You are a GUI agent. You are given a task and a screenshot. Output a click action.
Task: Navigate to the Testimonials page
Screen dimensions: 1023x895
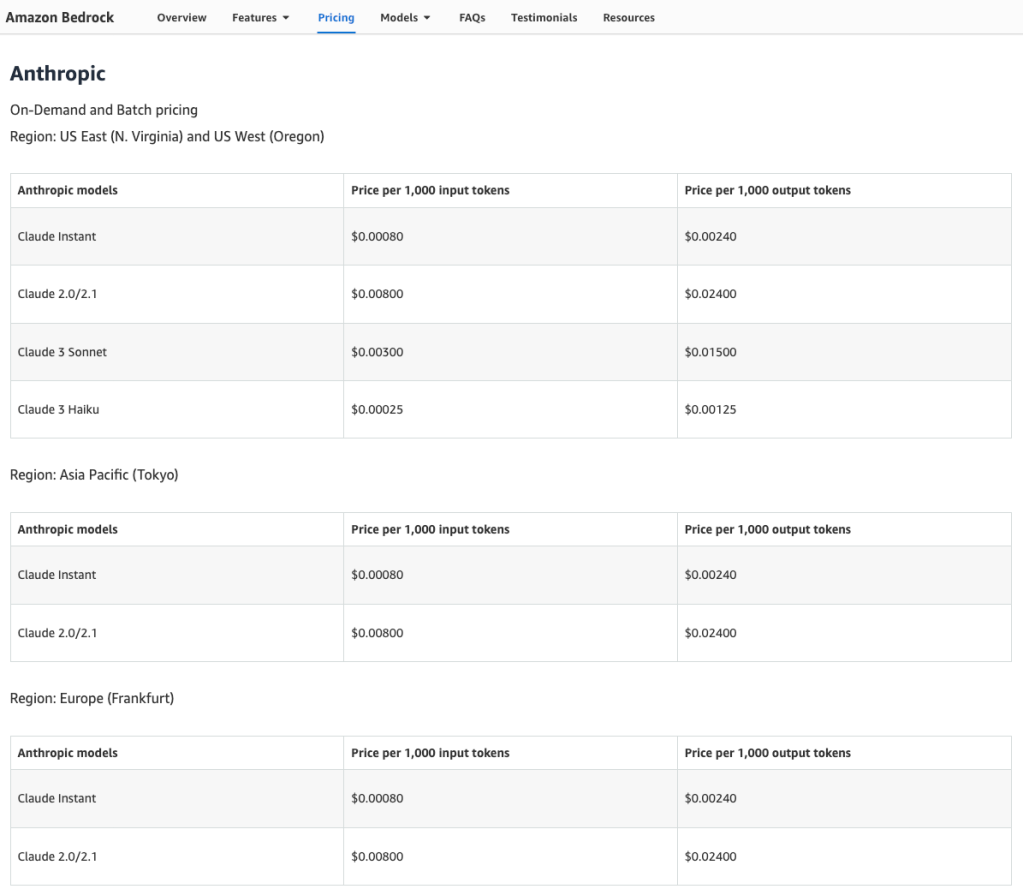(543, 17)
